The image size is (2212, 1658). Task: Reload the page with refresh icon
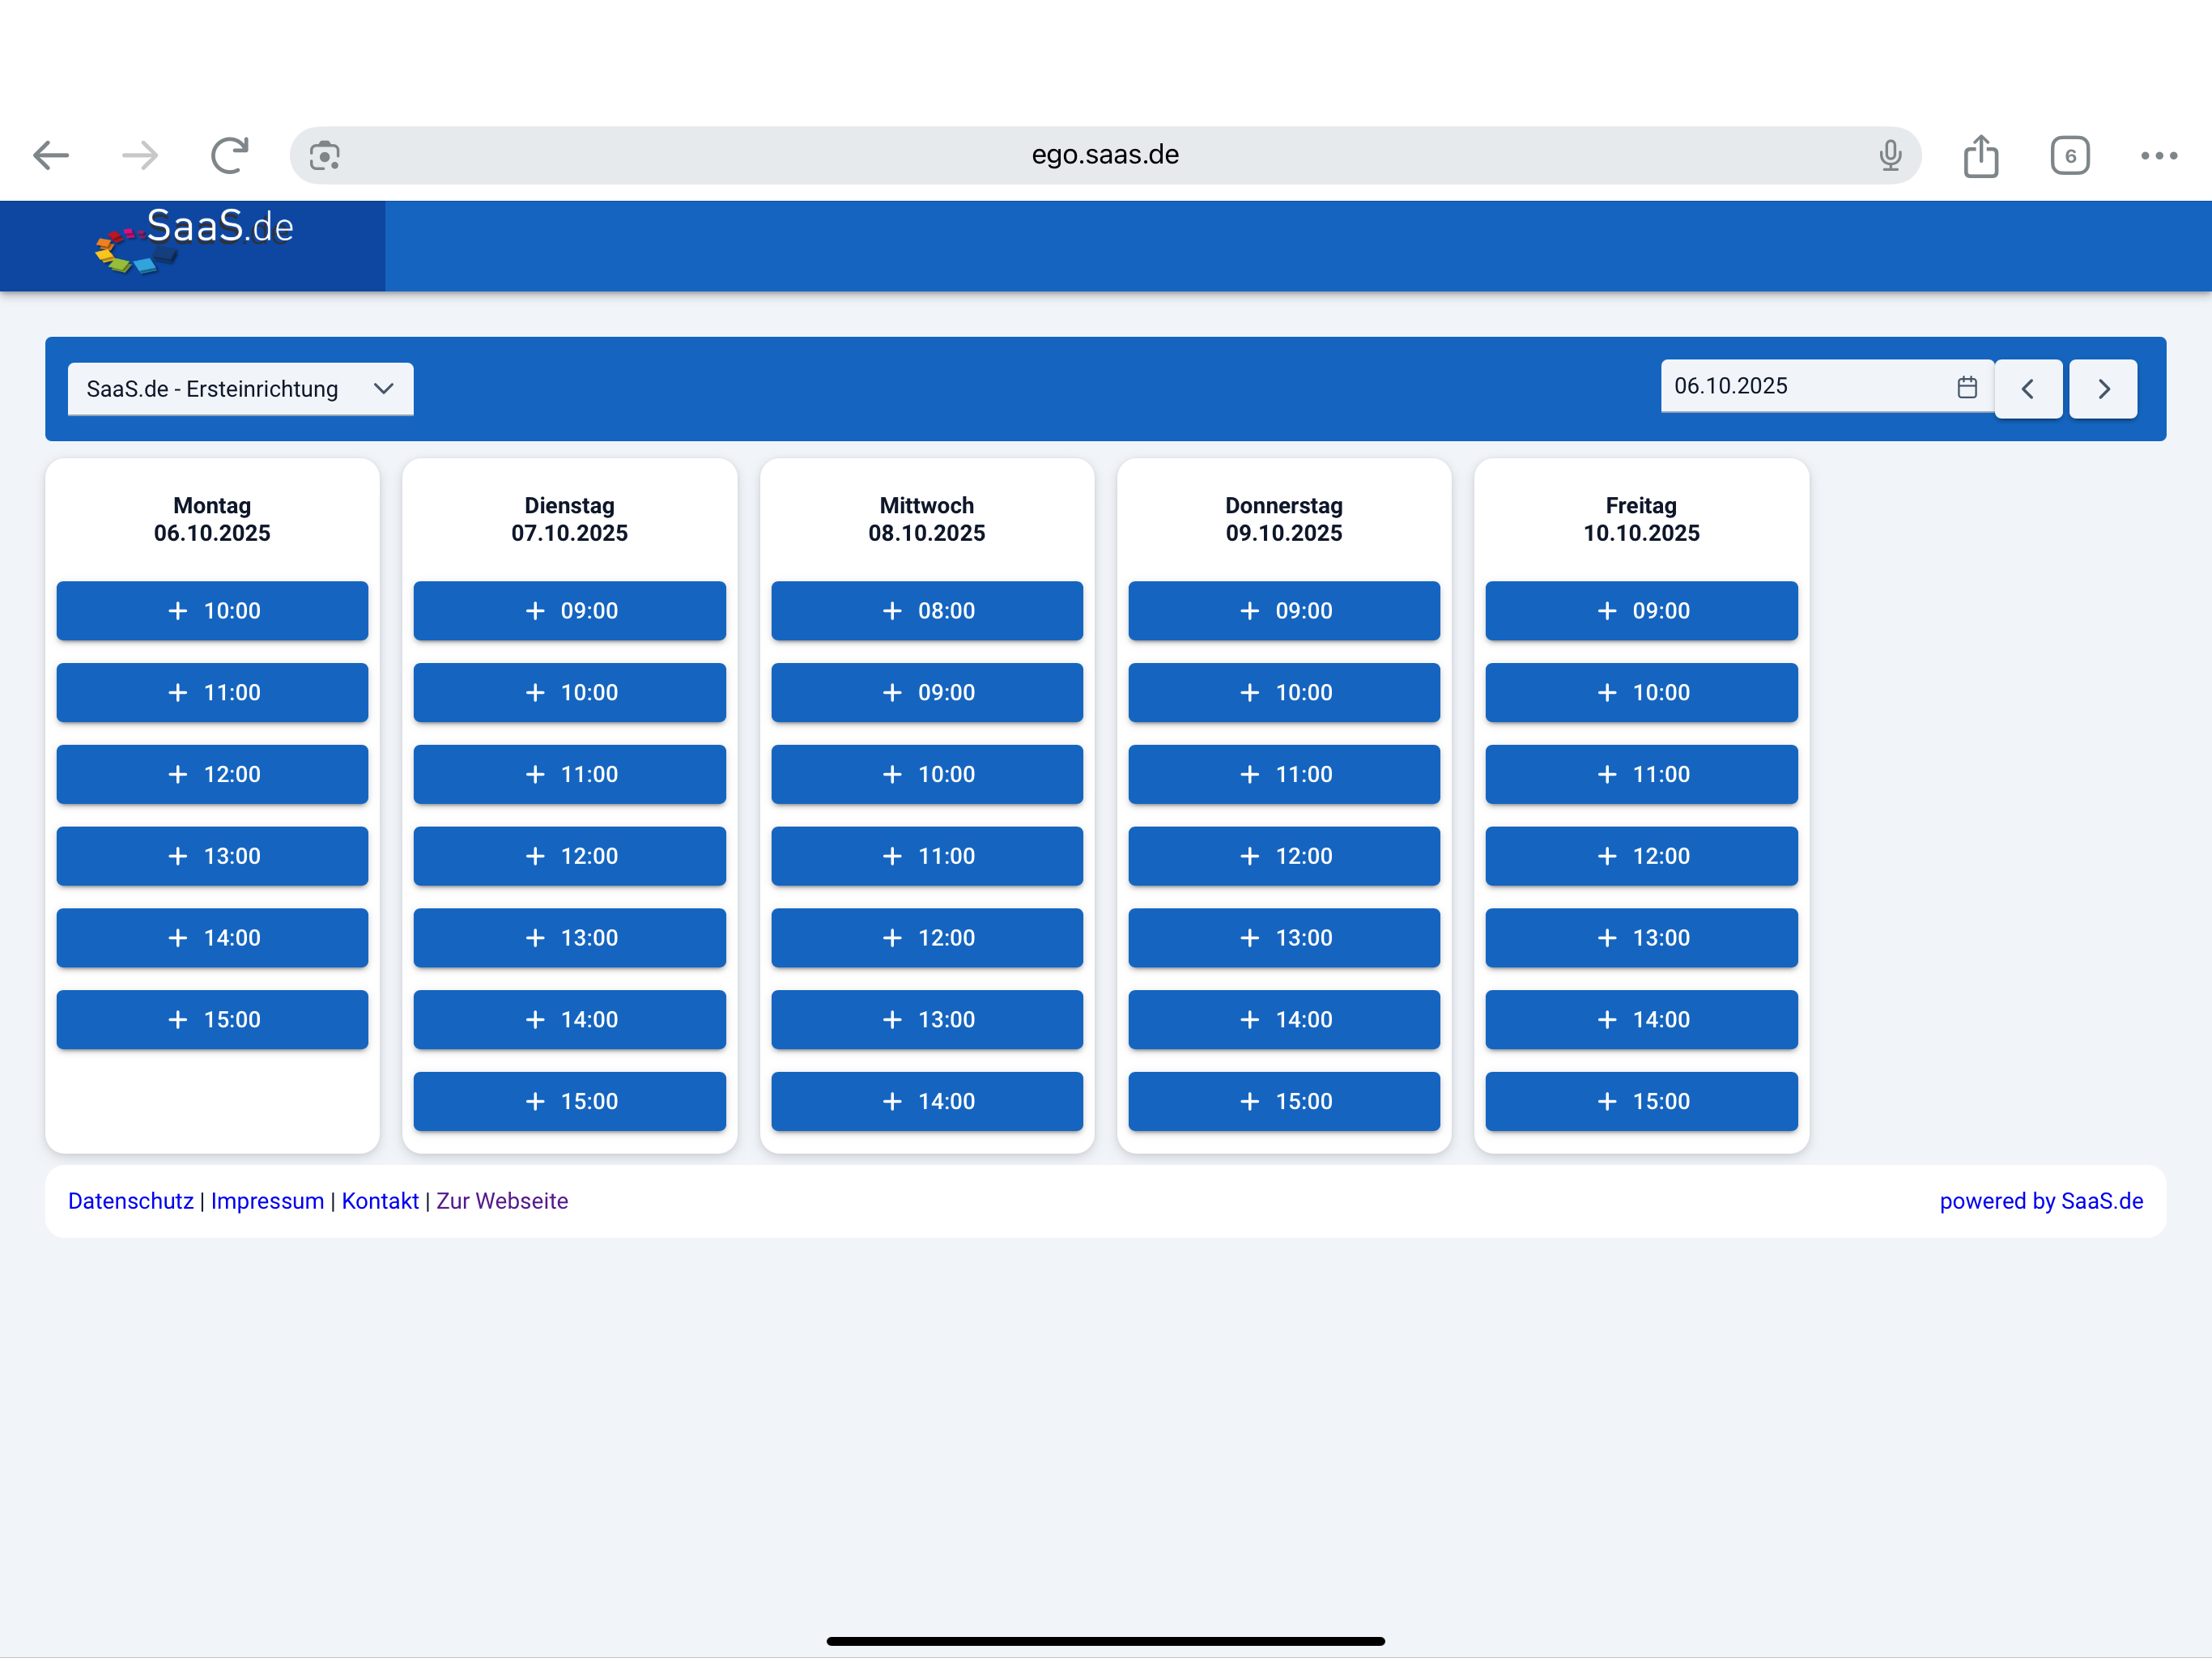tap(229, 155)
